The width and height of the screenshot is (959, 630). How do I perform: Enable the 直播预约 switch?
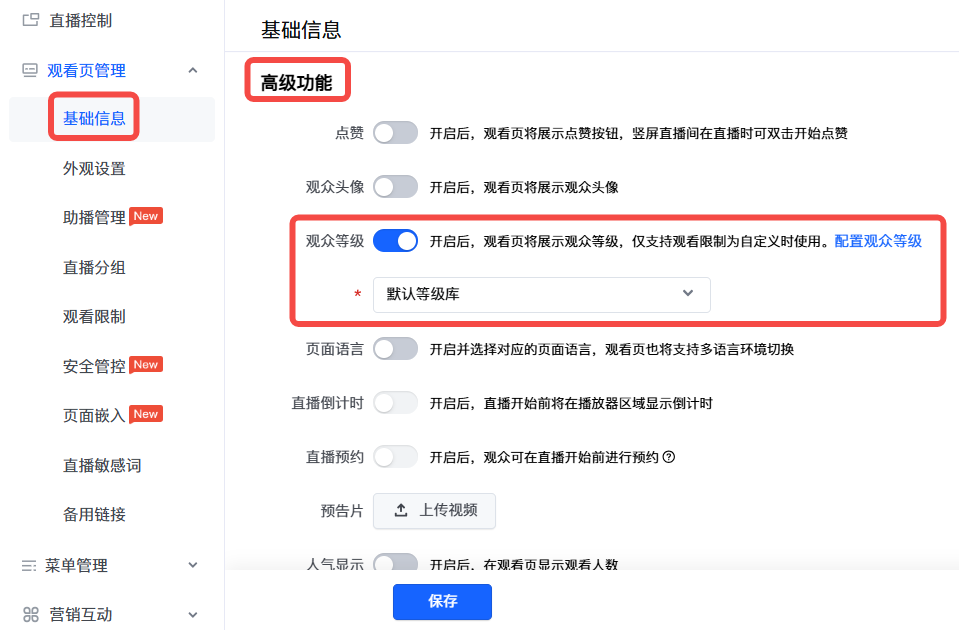pos(395,457)
